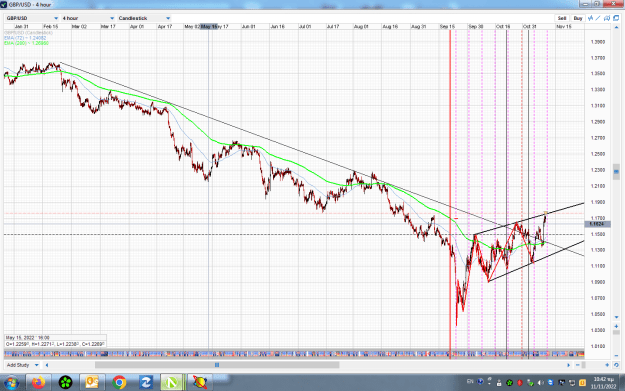Image resolution: width=625 pixels, height=391 pixels.
Task: Open the Candlestick chart type dropdown
Action: (144, 18)
